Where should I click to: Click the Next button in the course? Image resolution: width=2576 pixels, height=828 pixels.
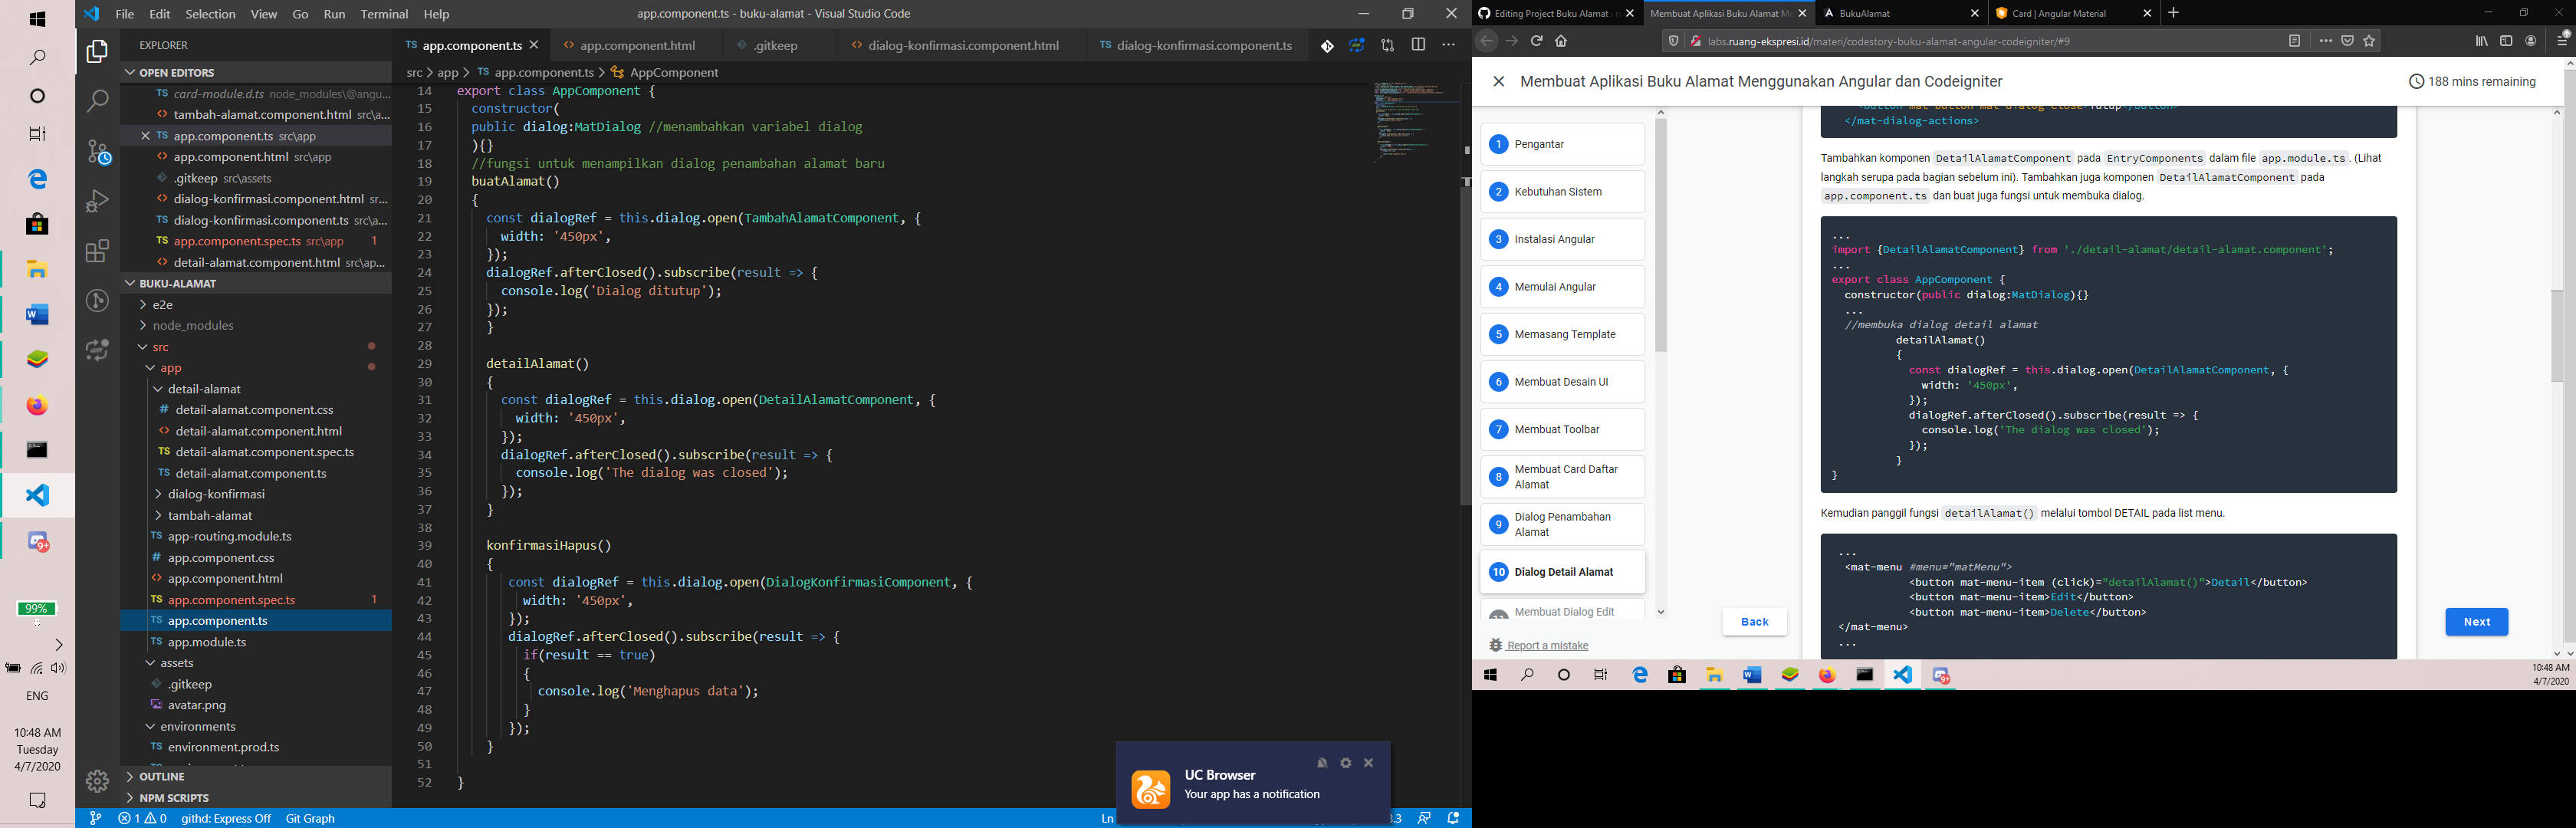(x=2476, y=622)
